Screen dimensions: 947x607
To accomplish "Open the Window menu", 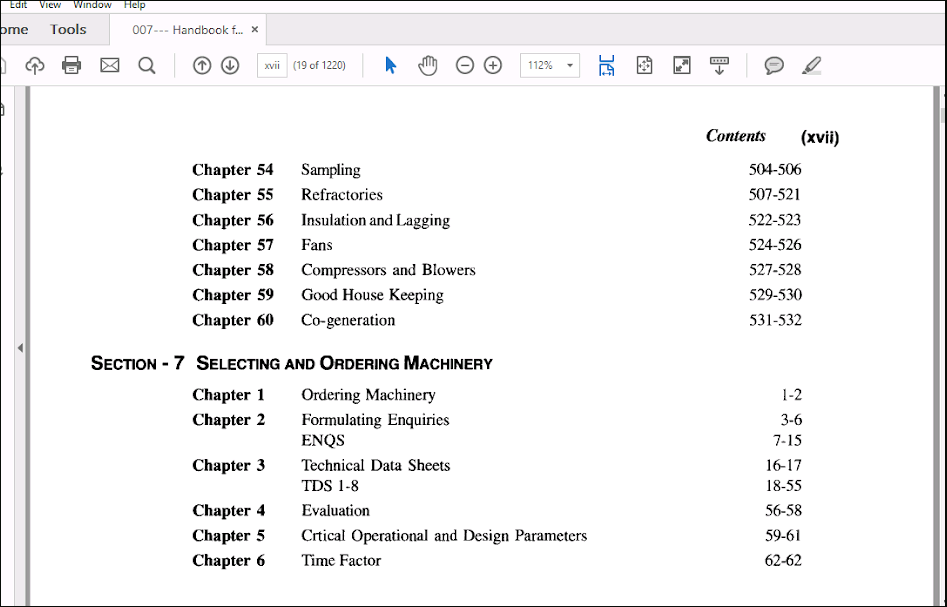I will point(92,5).
